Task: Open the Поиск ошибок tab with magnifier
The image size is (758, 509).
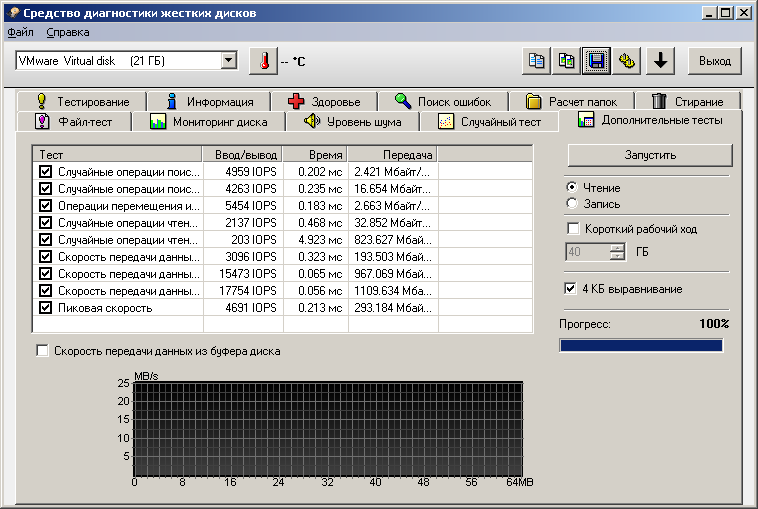Action: pyautogui.click(x=443, y=101)
